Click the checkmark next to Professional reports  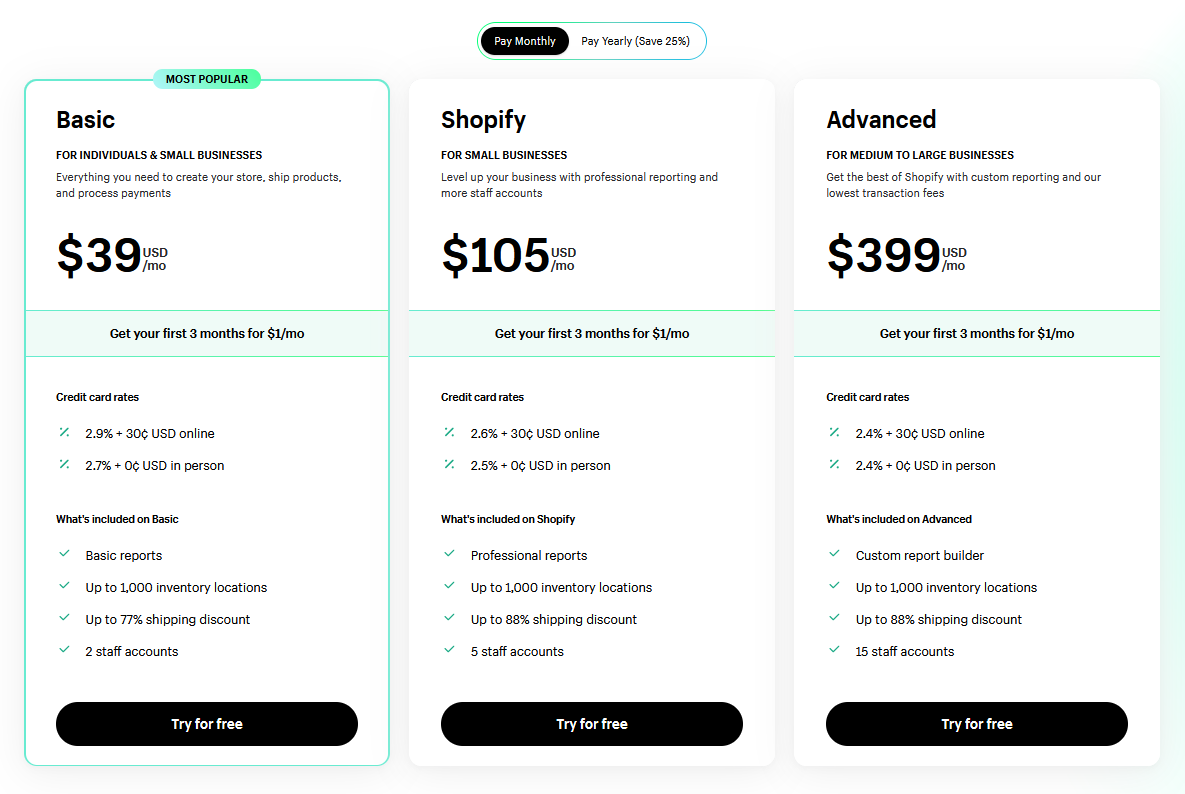[x=449, y=555]
